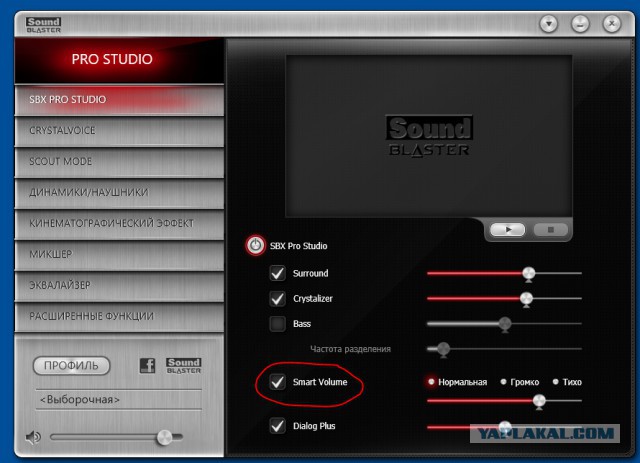Image resolution: width=640 pixels, height=463 pixels.
Task: Click the play button under preview
Action: coord(507,229)
